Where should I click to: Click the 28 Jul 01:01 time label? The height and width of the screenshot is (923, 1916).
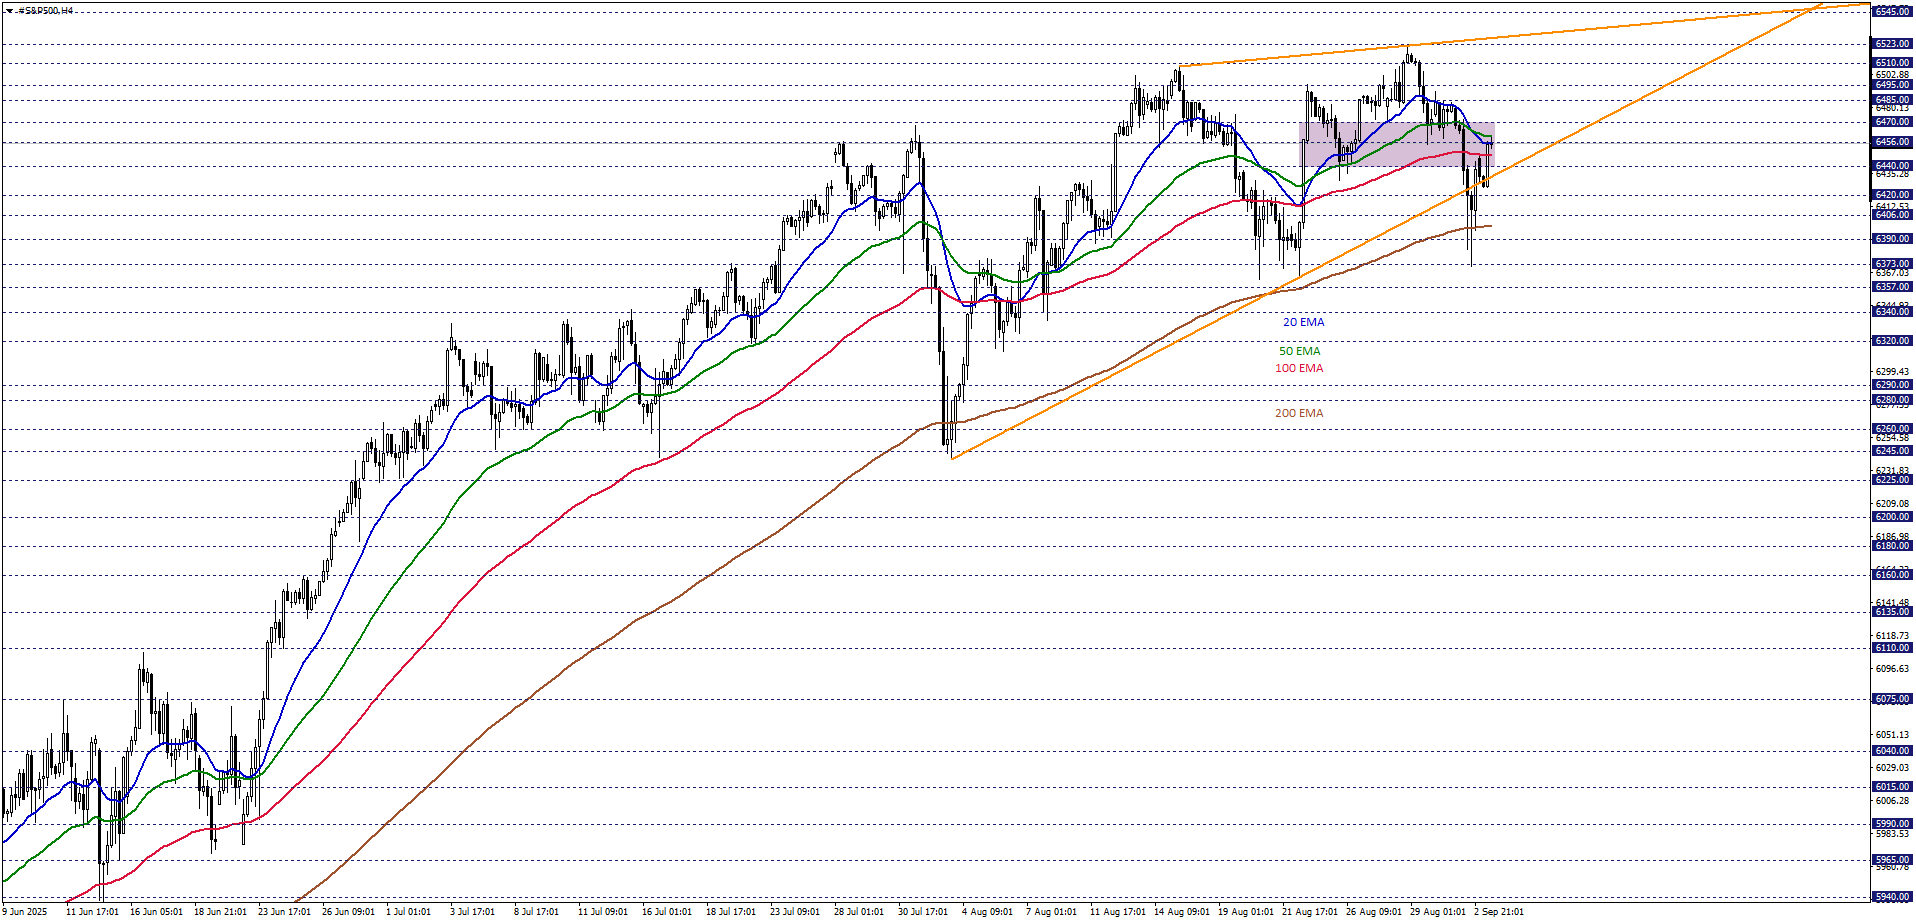point(860,912)
